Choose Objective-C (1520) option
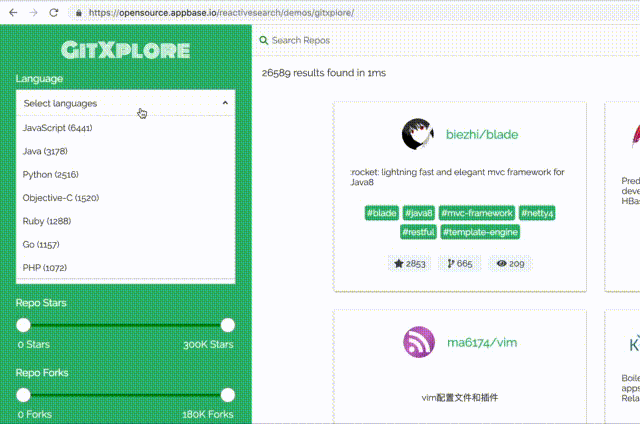 (x=125, y=198)
